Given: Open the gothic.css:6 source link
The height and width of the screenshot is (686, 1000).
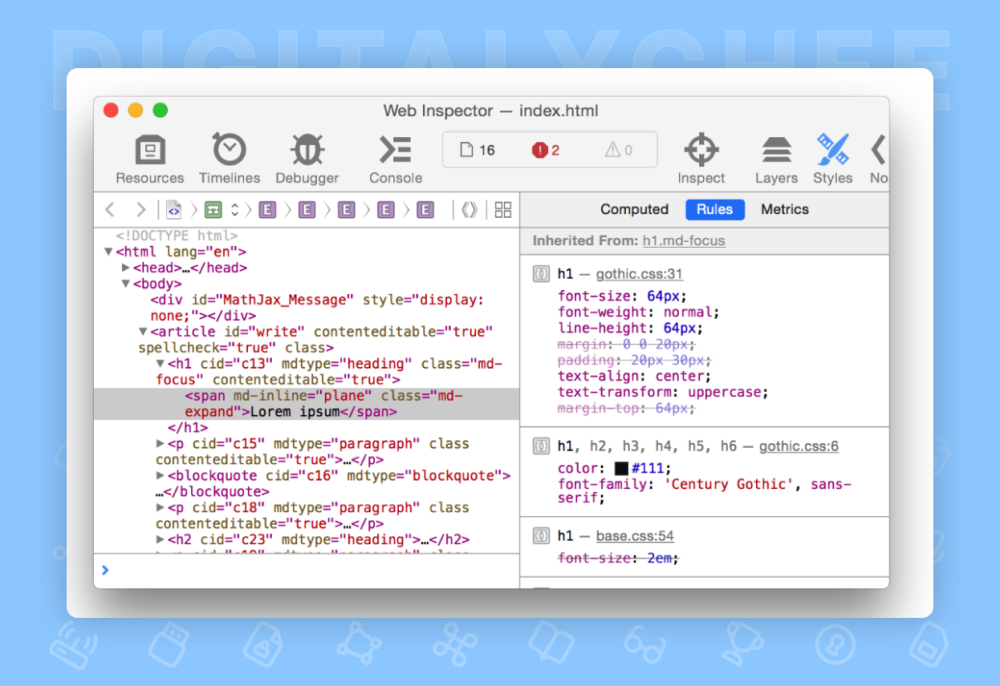Looking at the screenshot, I should coord(798,446).
